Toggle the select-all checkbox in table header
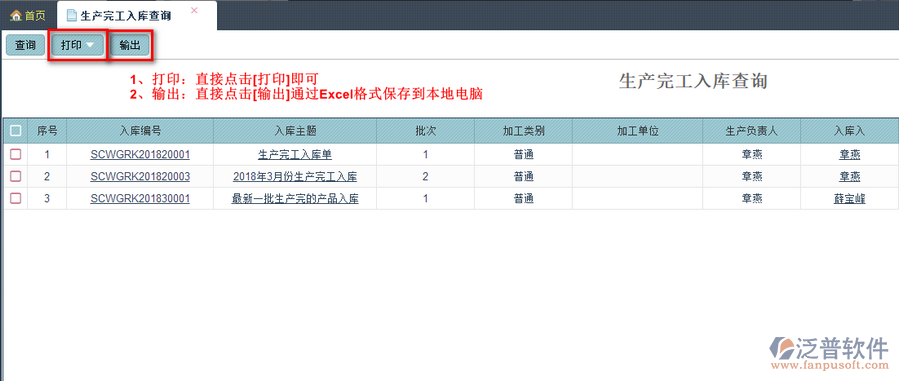The image size is (899, 381). click(x=15, y=131)
